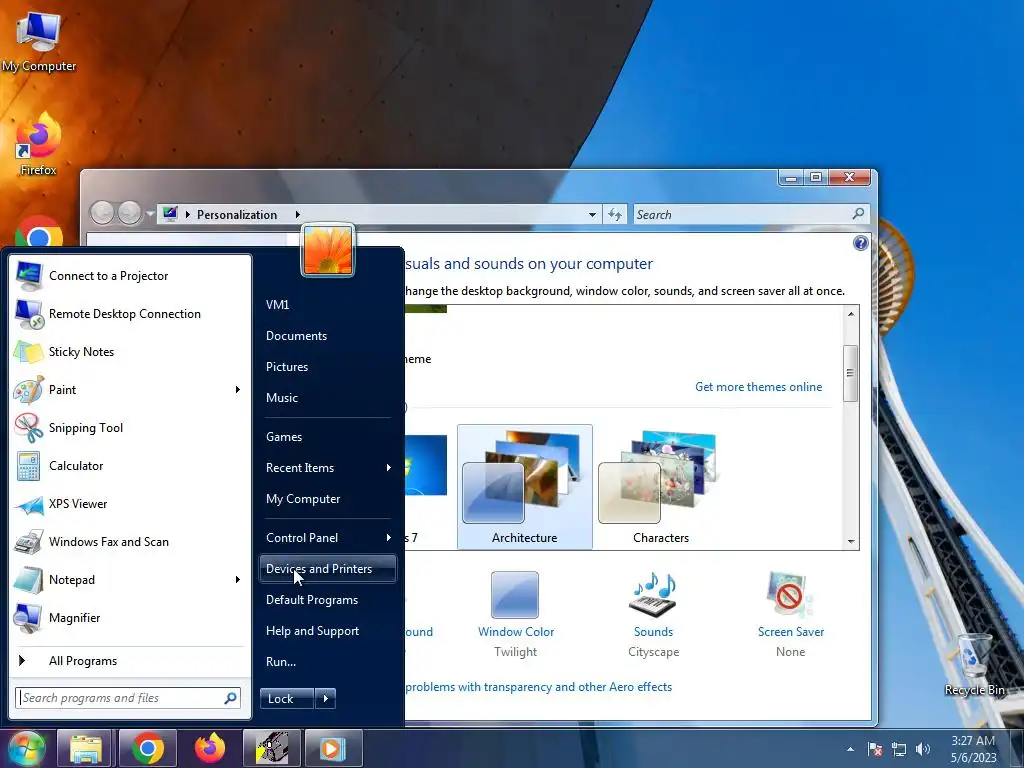This screenshot has height=768, width=1024.
Task: Open the Screen Saver settings icon
Action: click(x=790, y=595)
